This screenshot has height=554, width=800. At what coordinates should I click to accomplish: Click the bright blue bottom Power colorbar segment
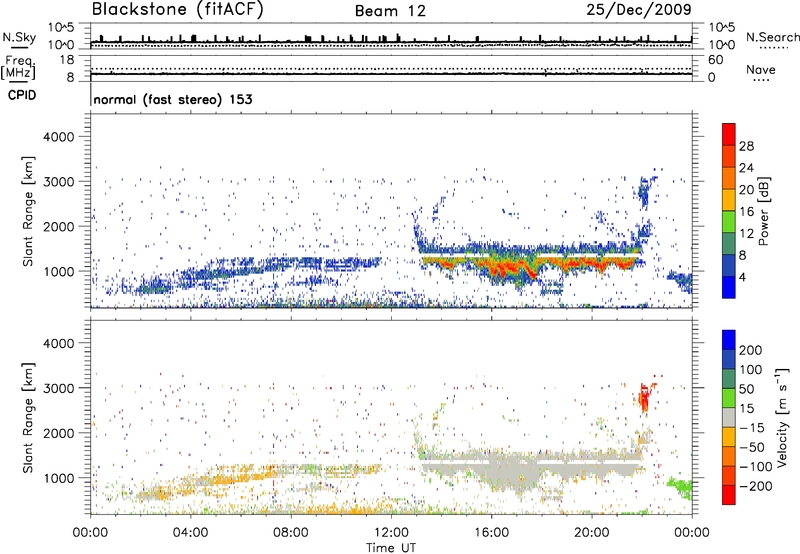pyautogui.click(x=729, y=287)
